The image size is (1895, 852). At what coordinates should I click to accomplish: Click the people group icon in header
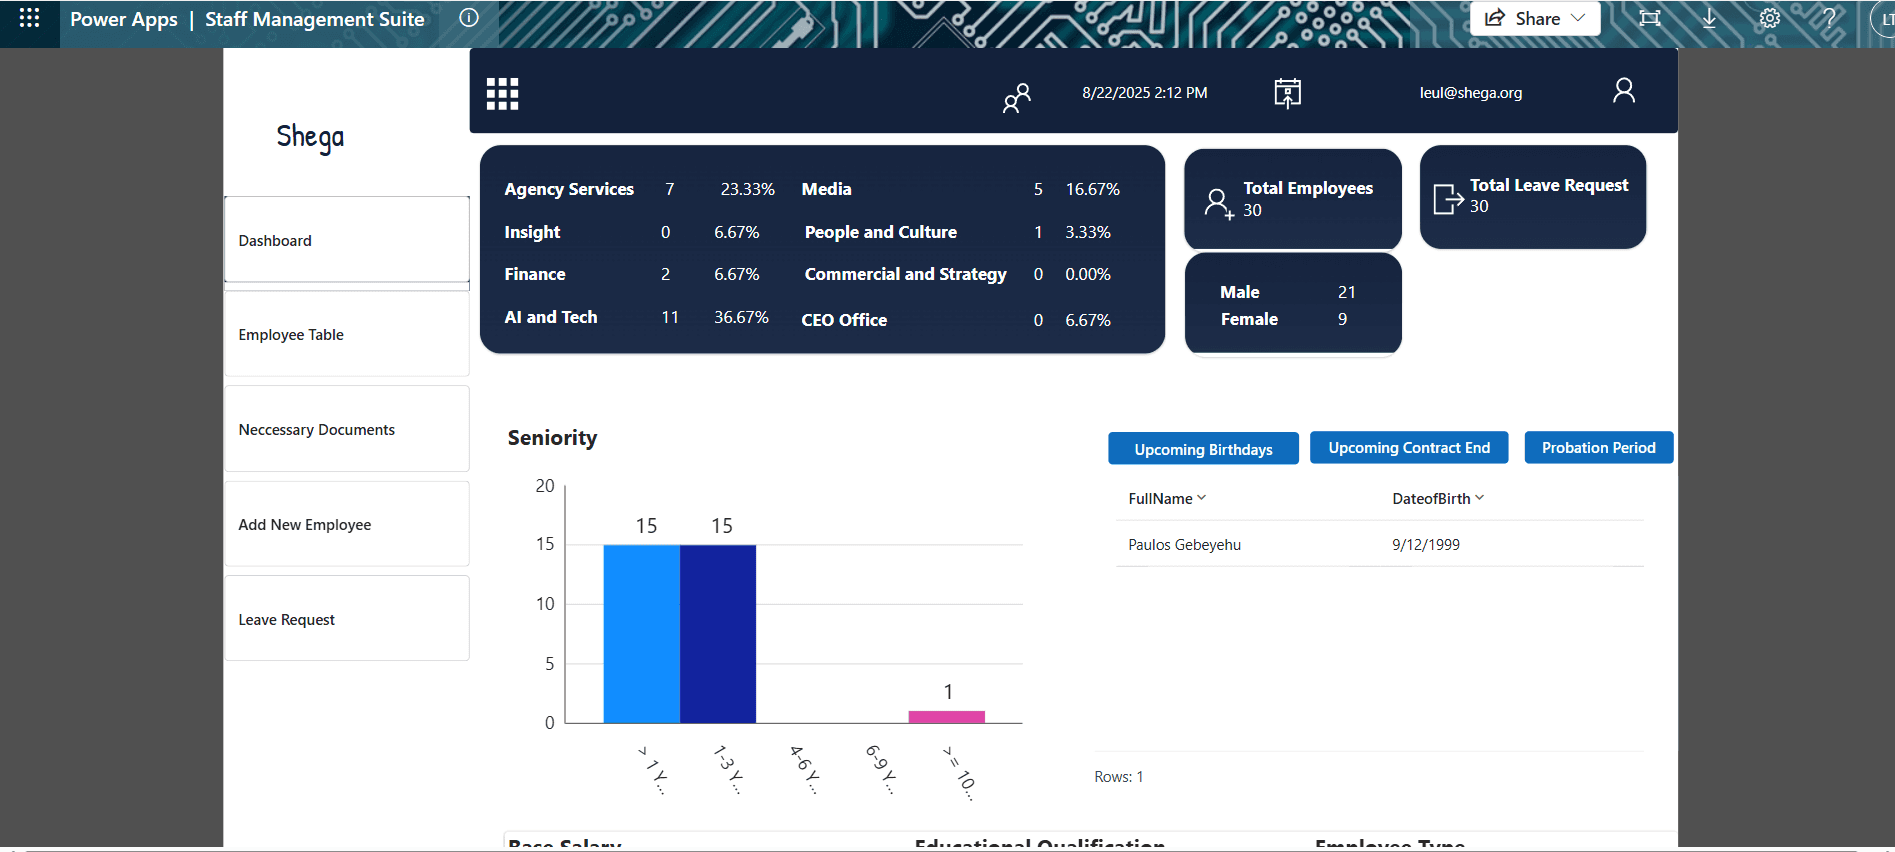[1017, 97]
